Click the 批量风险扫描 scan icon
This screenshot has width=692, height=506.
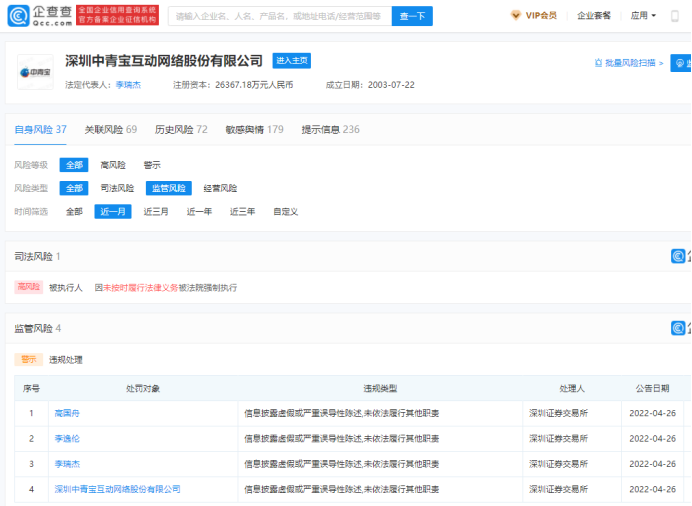click(x=598, y=63)
